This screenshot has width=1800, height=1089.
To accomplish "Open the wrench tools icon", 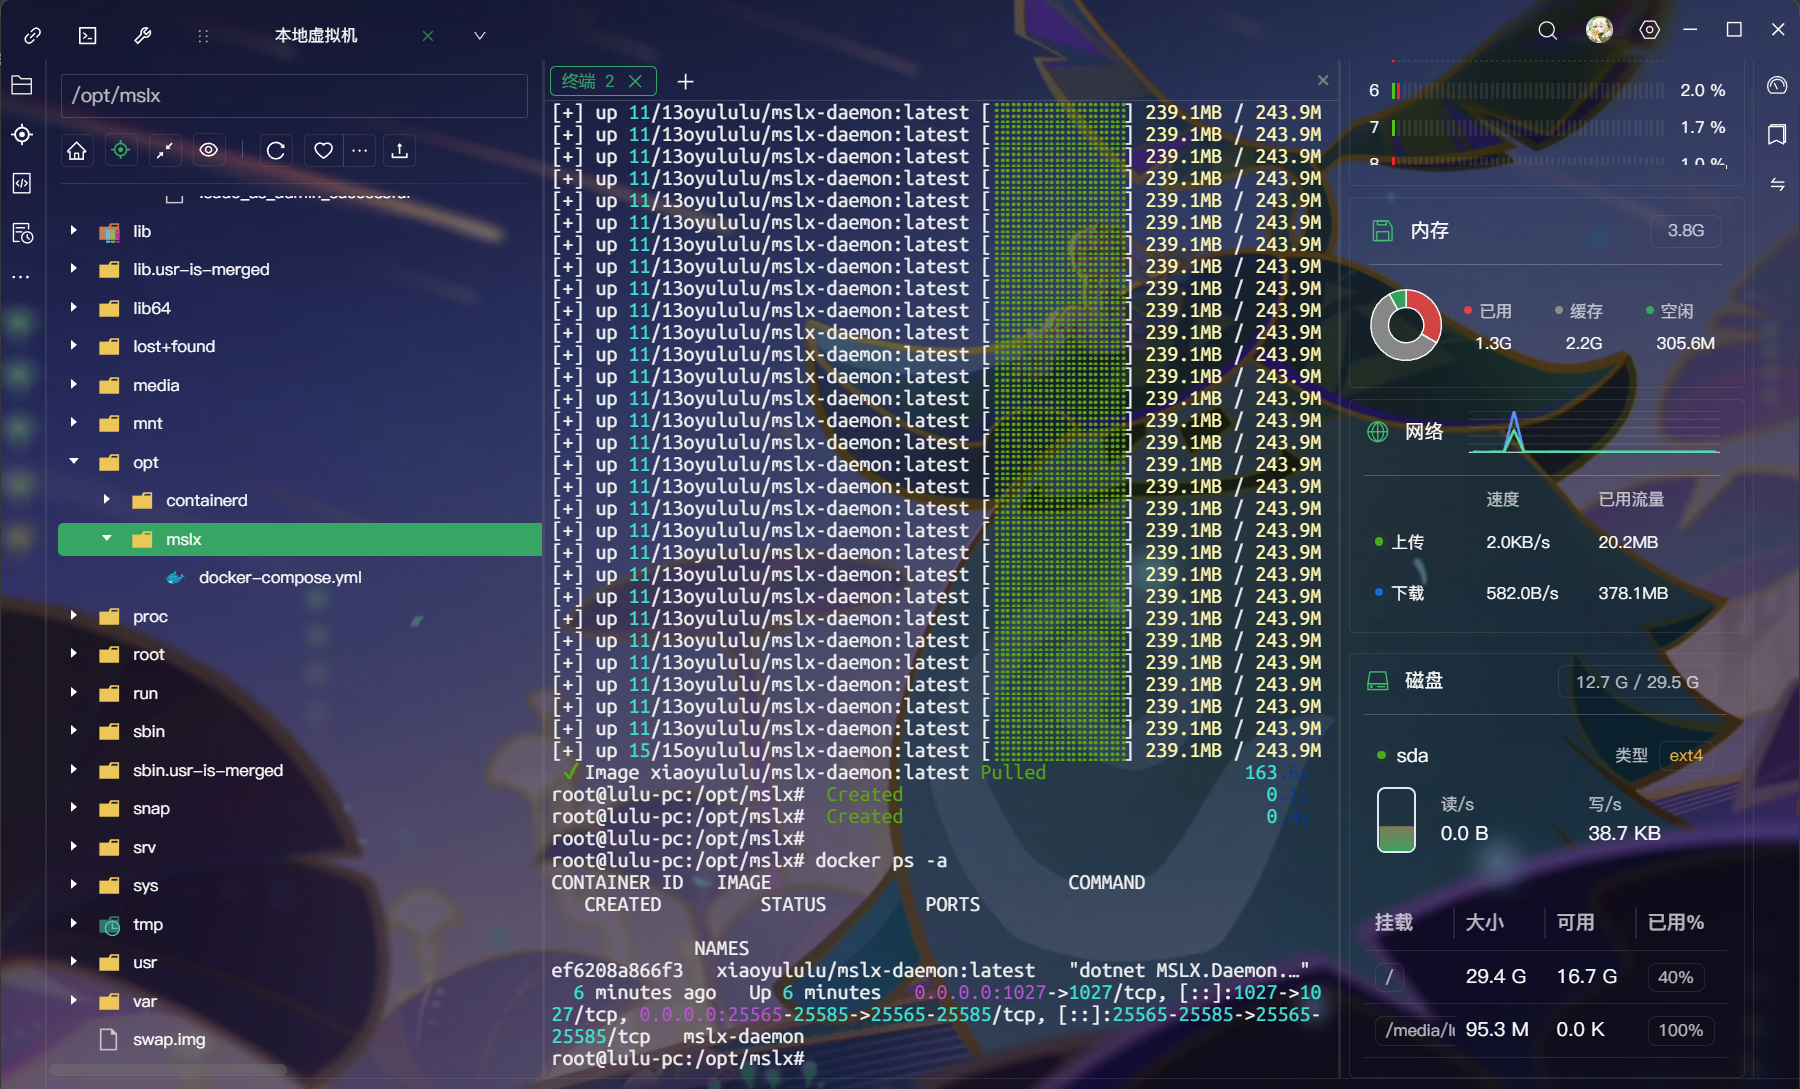I will coord(143,36).
